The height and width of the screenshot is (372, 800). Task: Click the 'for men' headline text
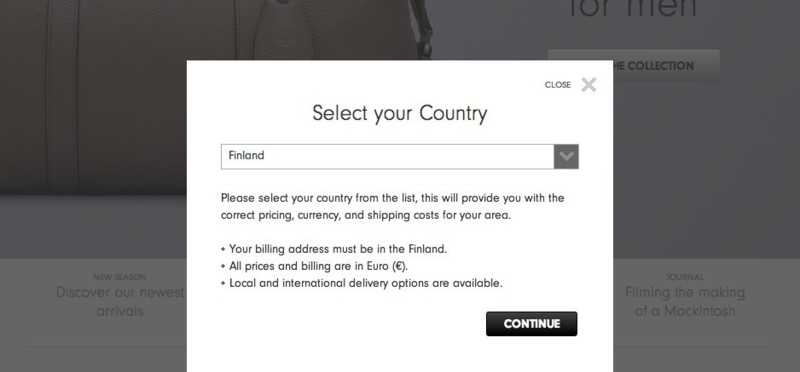coord(633,9)
